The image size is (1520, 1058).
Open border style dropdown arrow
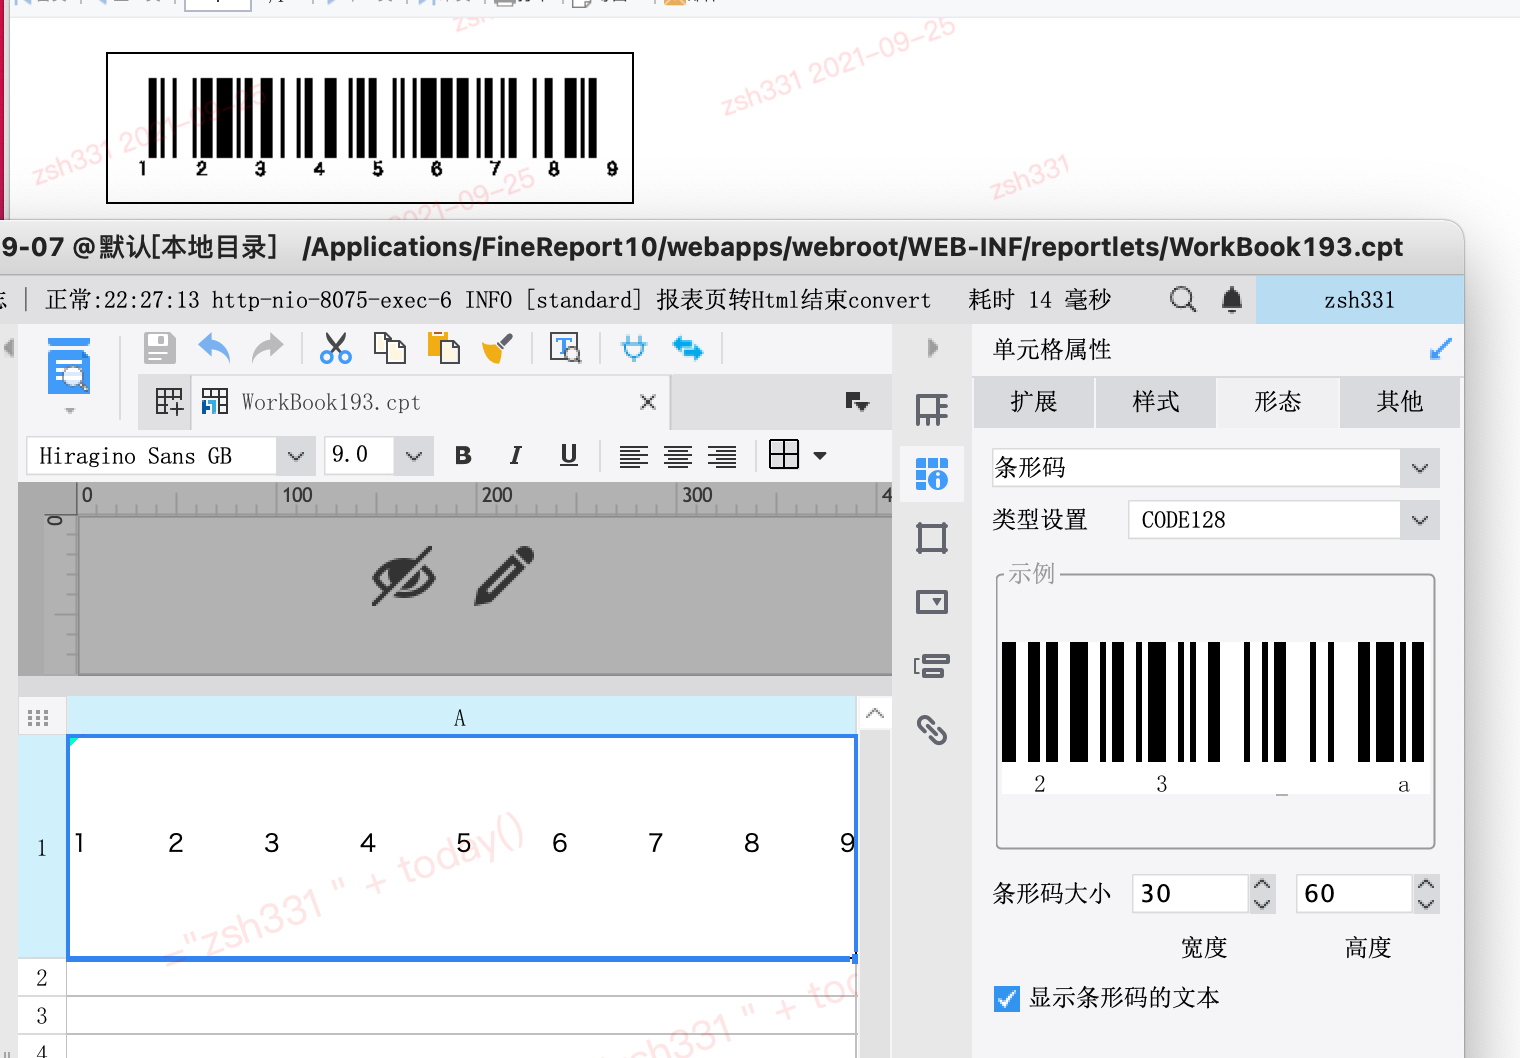pyautogui.click(x=820, y=456)
